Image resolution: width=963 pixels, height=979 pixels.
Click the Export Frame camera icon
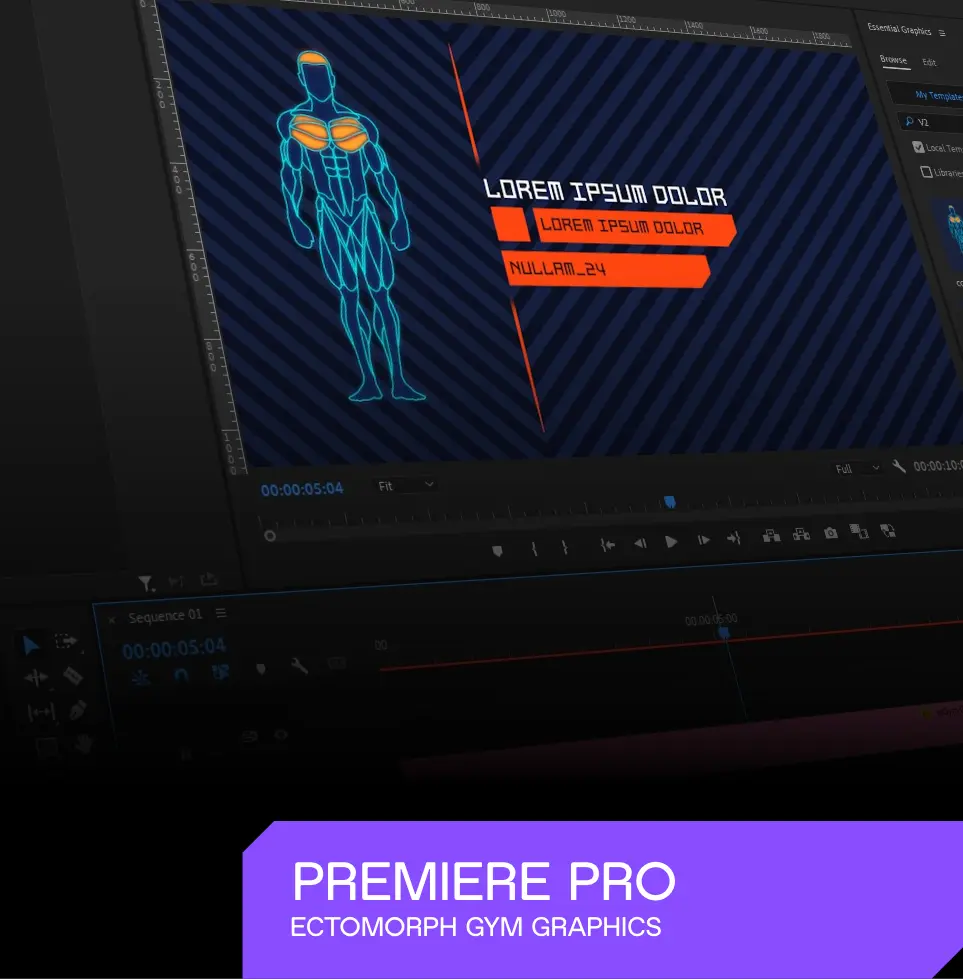(830, 534)
